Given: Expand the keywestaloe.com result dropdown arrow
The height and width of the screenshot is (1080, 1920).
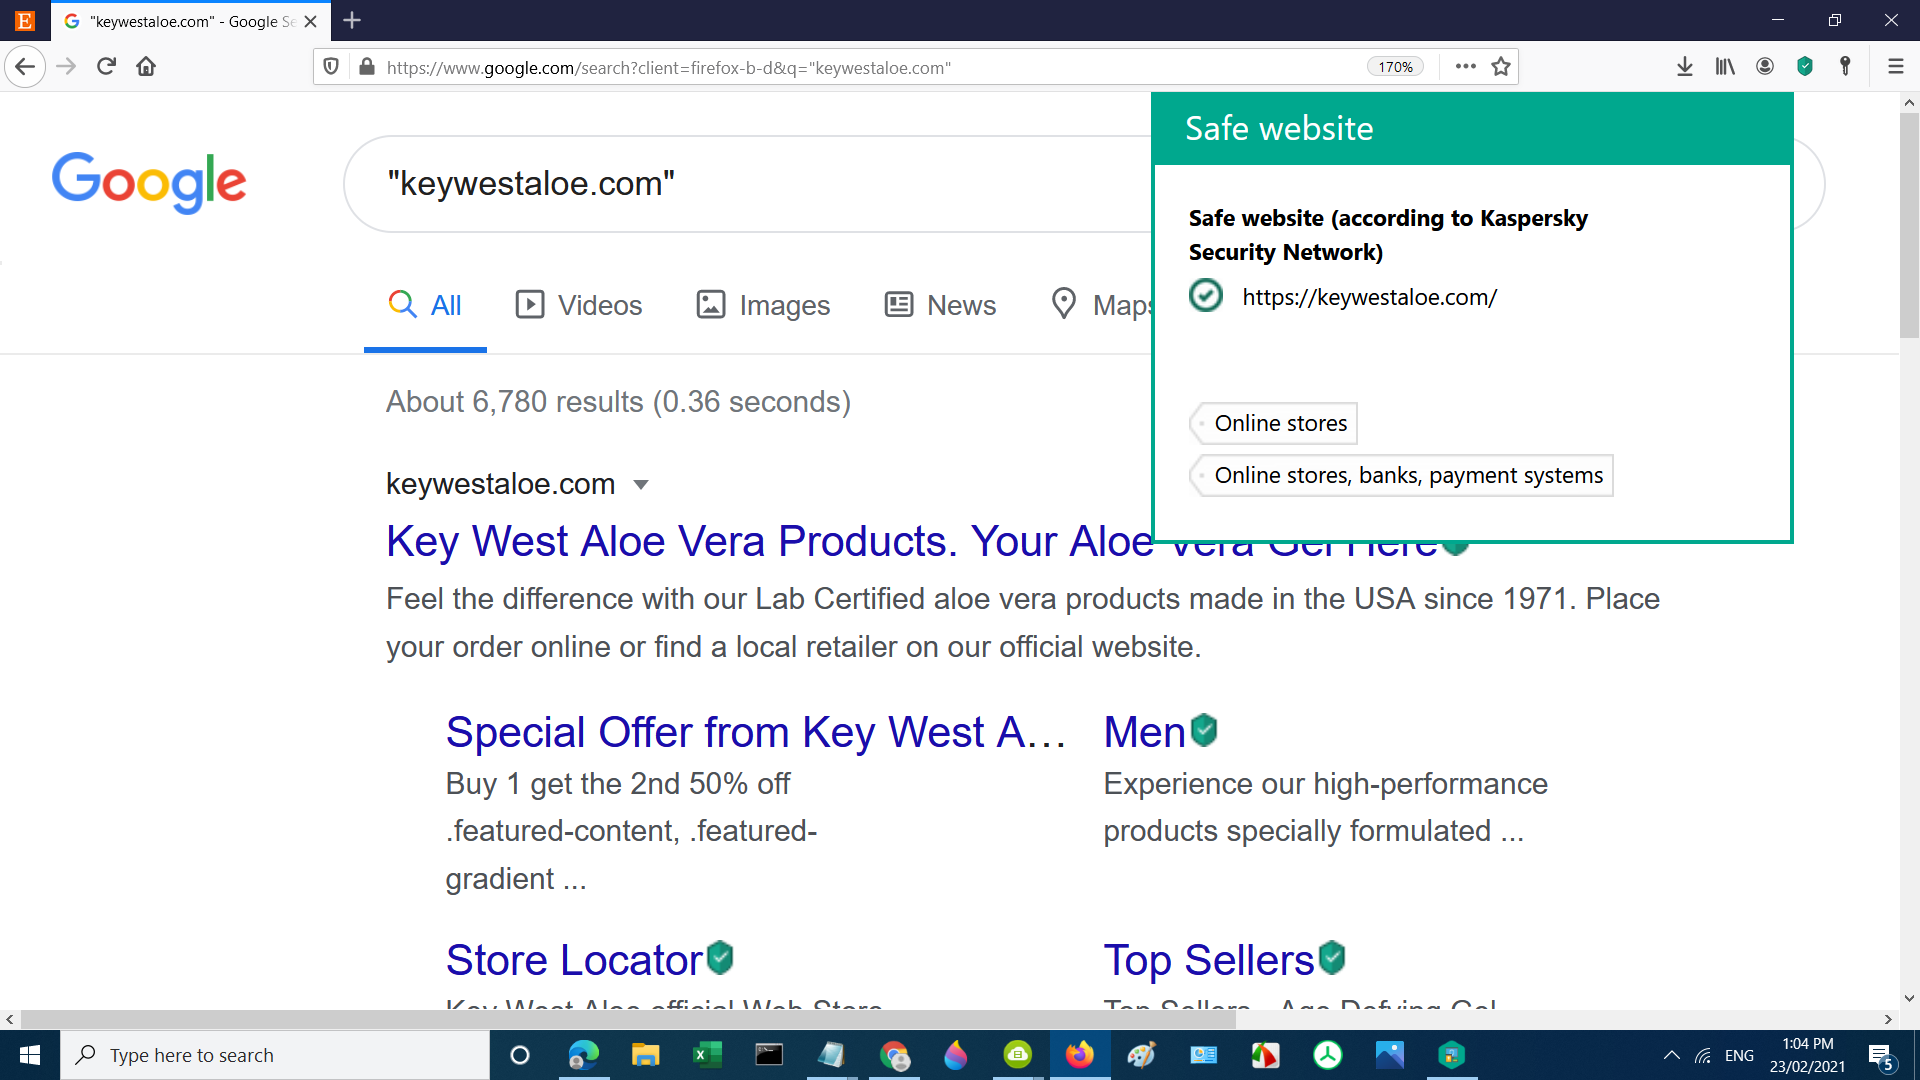Looking at the screenshot, I should (641, 485).
